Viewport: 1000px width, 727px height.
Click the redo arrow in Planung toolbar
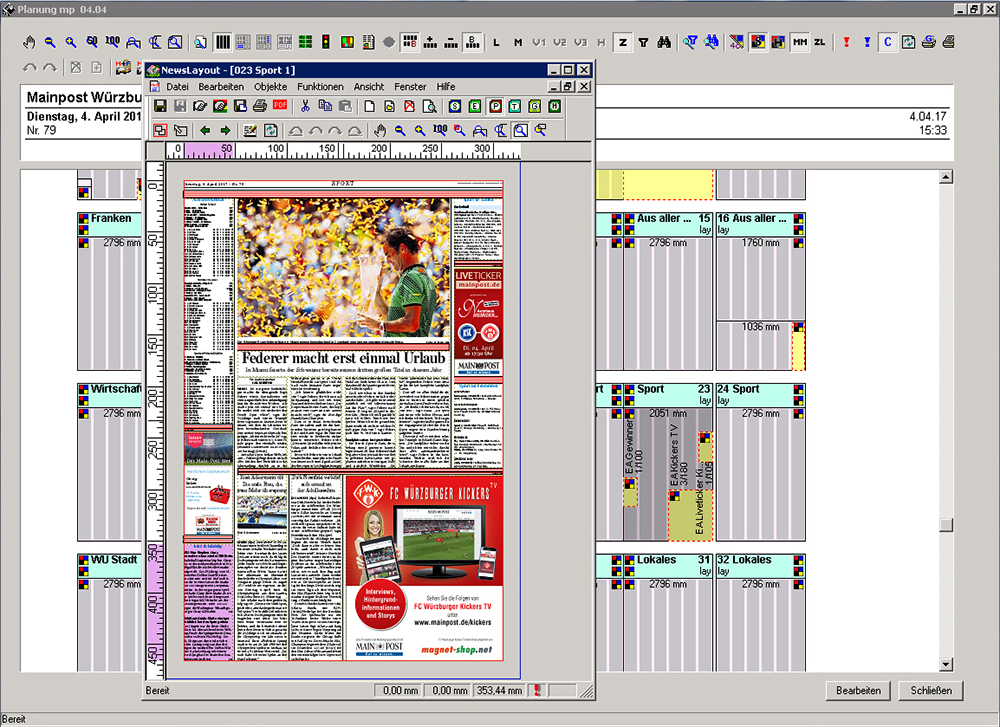(50, 67)
